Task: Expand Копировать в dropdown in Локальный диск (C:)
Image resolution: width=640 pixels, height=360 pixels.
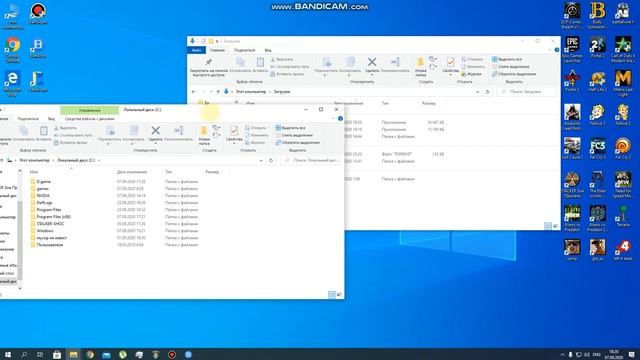Action: pos(133,144)
